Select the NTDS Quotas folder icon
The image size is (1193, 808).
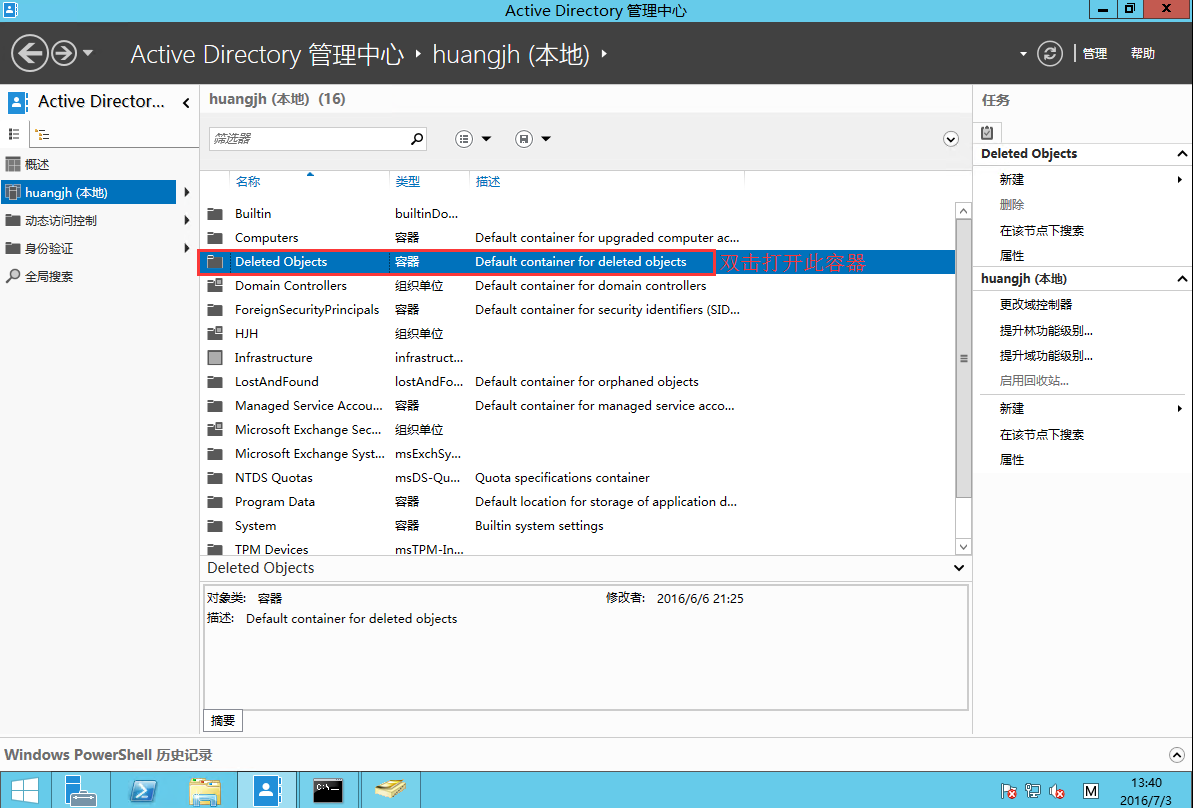[215, 478]
